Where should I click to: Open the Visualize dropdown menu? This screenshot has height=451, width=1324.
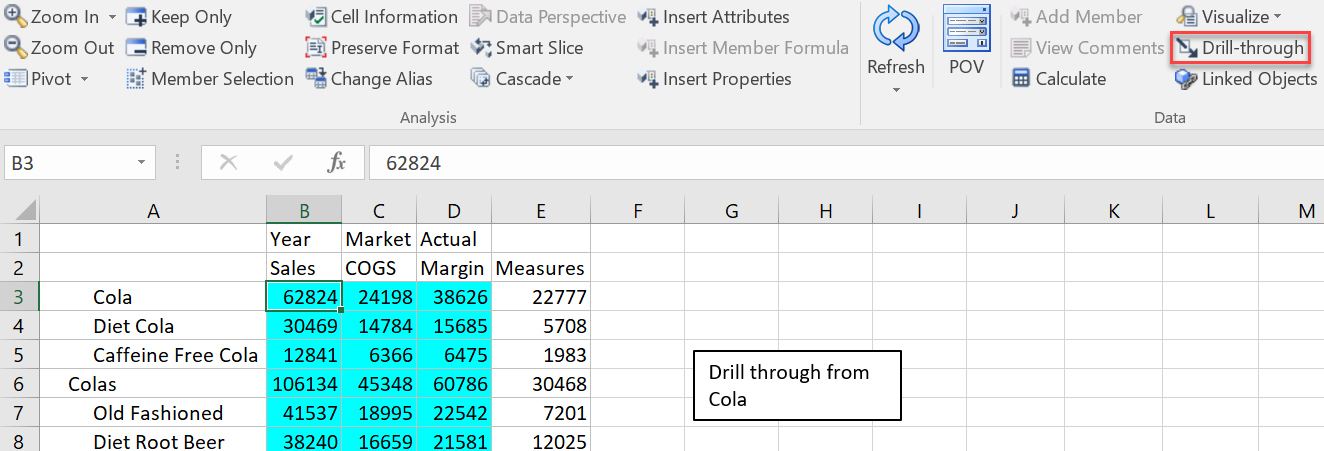(x=1228, y=17)
